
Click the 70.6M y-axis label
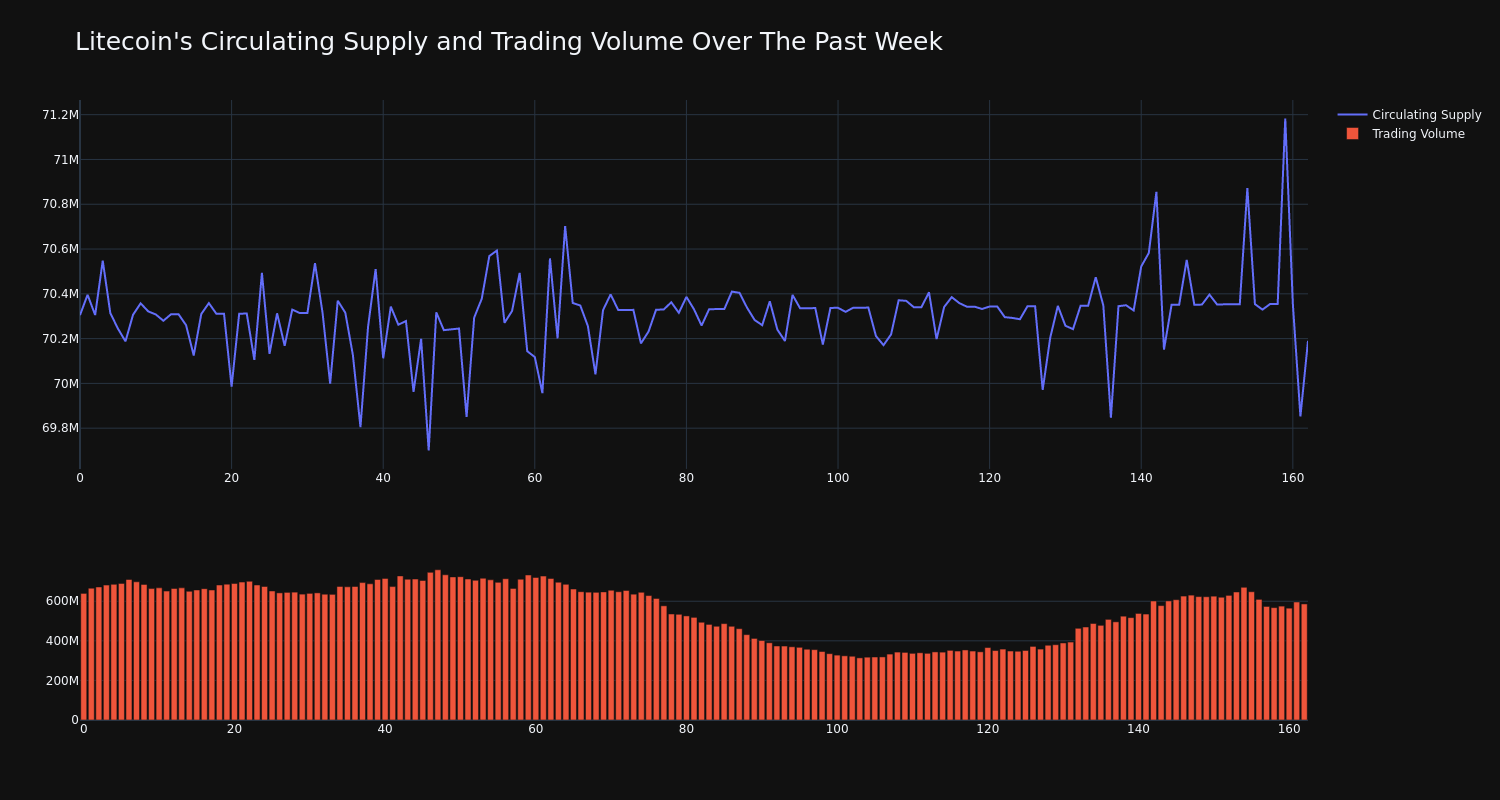(60, 249)
